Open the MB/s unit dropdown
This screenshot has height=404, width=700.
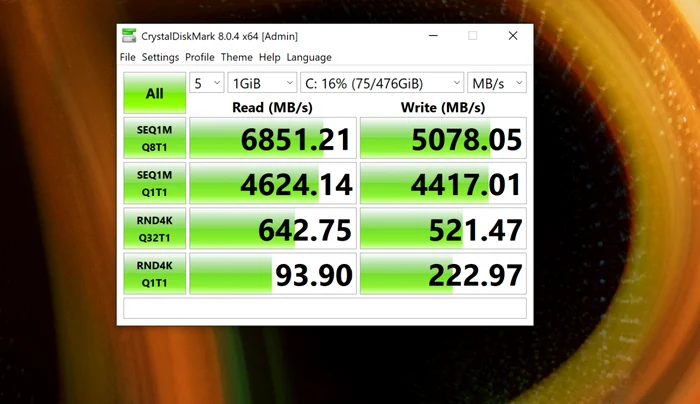pos(497,83)
